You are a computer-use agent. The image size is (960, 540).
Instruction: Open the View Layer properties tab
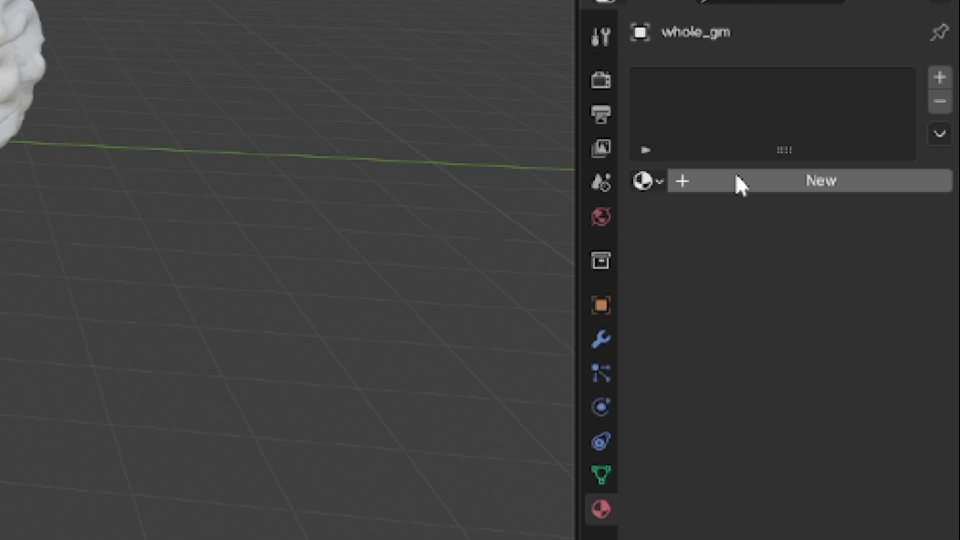click(x=601, y=148)
